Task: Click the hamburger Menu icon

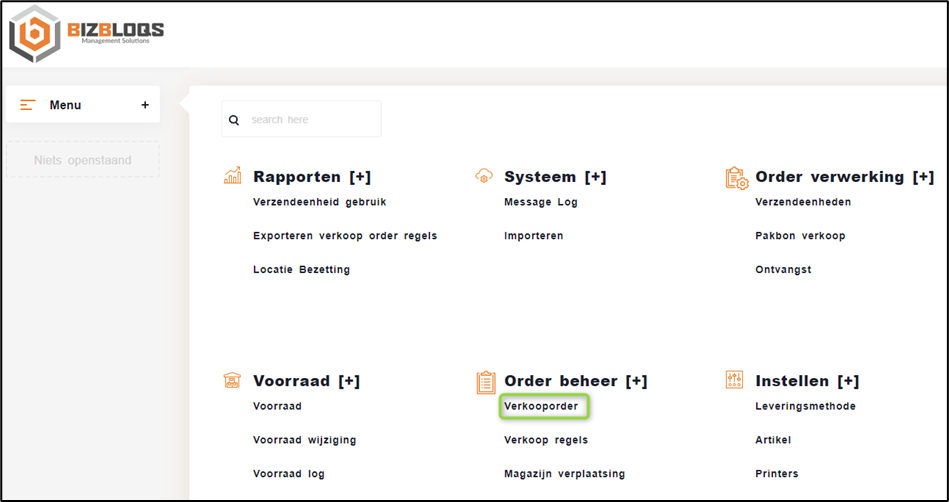Action: [28, 105]
